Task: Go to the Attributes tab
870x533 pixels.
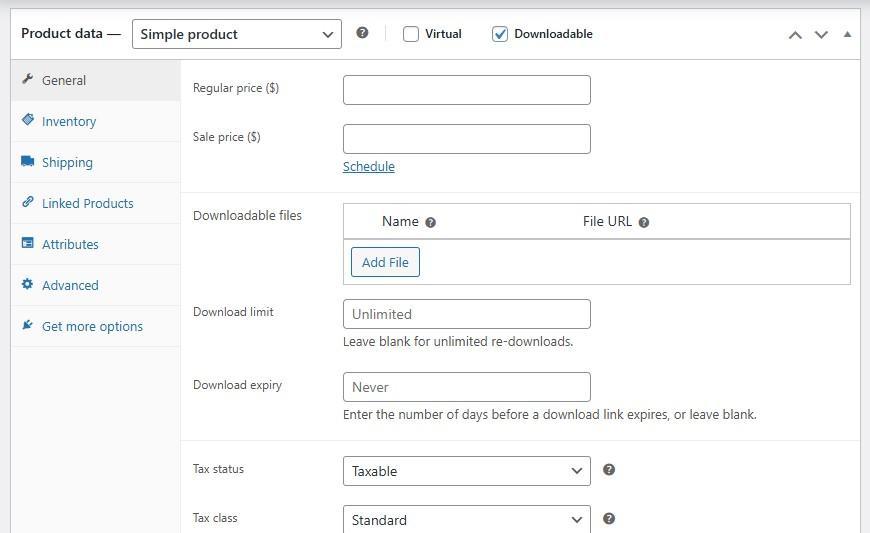Action: point(95,245)
